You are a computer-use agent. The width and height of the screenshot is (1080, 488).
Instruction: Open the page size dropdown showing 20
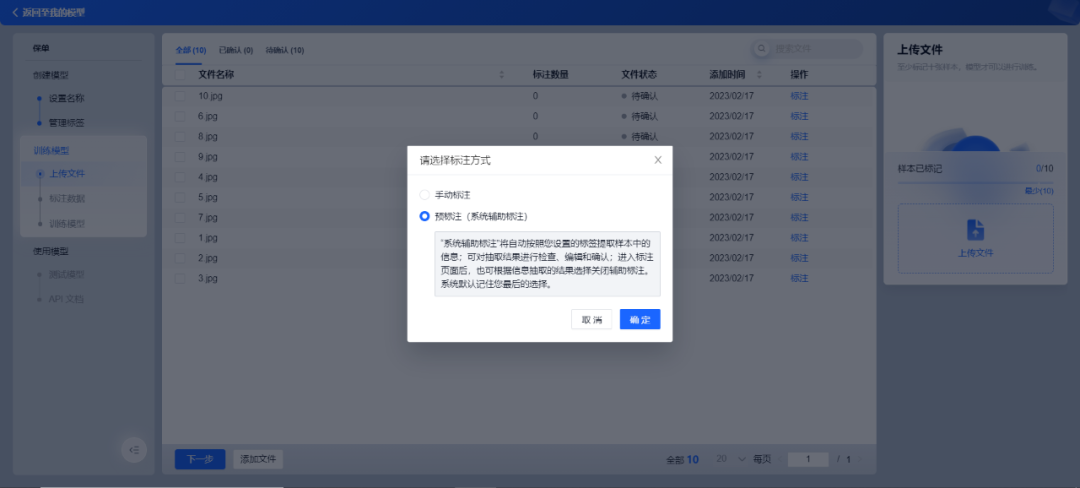point(731,459)
